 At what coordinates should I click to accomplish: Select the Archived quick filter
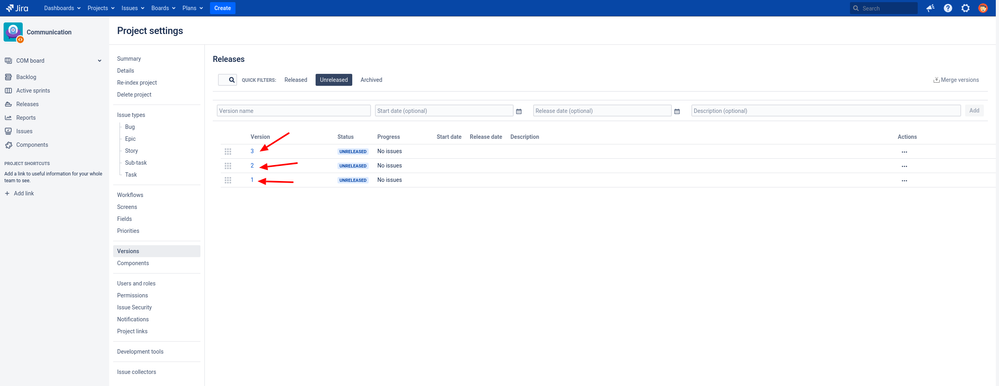tap(371, 80)
